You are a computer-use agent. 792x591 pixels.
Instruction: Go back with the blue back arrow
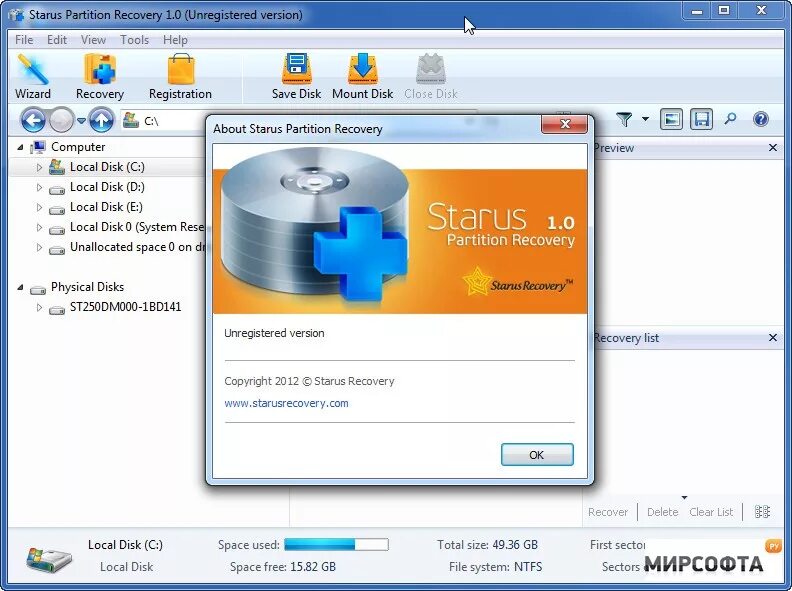pyautogui.click(x=33, y=121)
